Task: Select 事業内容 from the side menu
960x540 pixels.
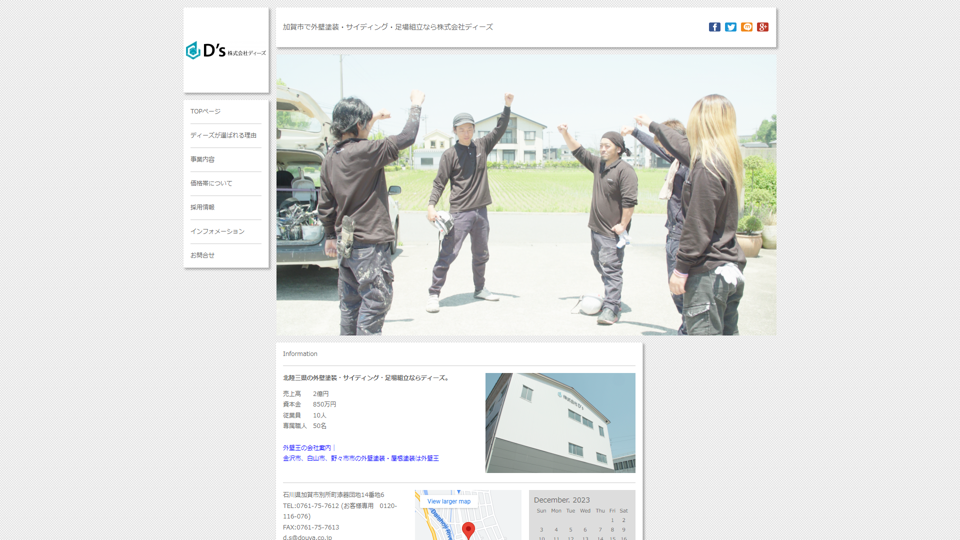Action: 202,159
